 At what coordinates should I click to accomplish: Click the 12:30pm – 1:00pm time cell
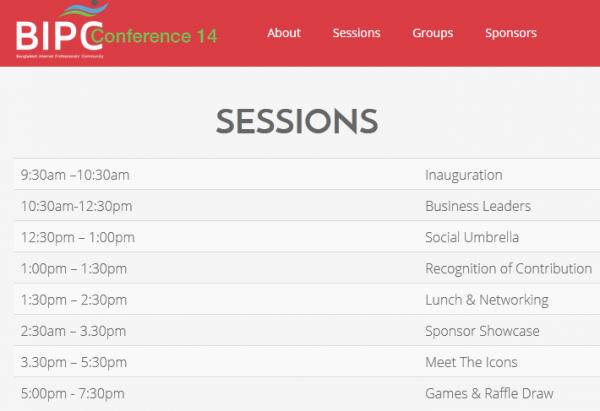pyautogui.click(x=77, y=237)
